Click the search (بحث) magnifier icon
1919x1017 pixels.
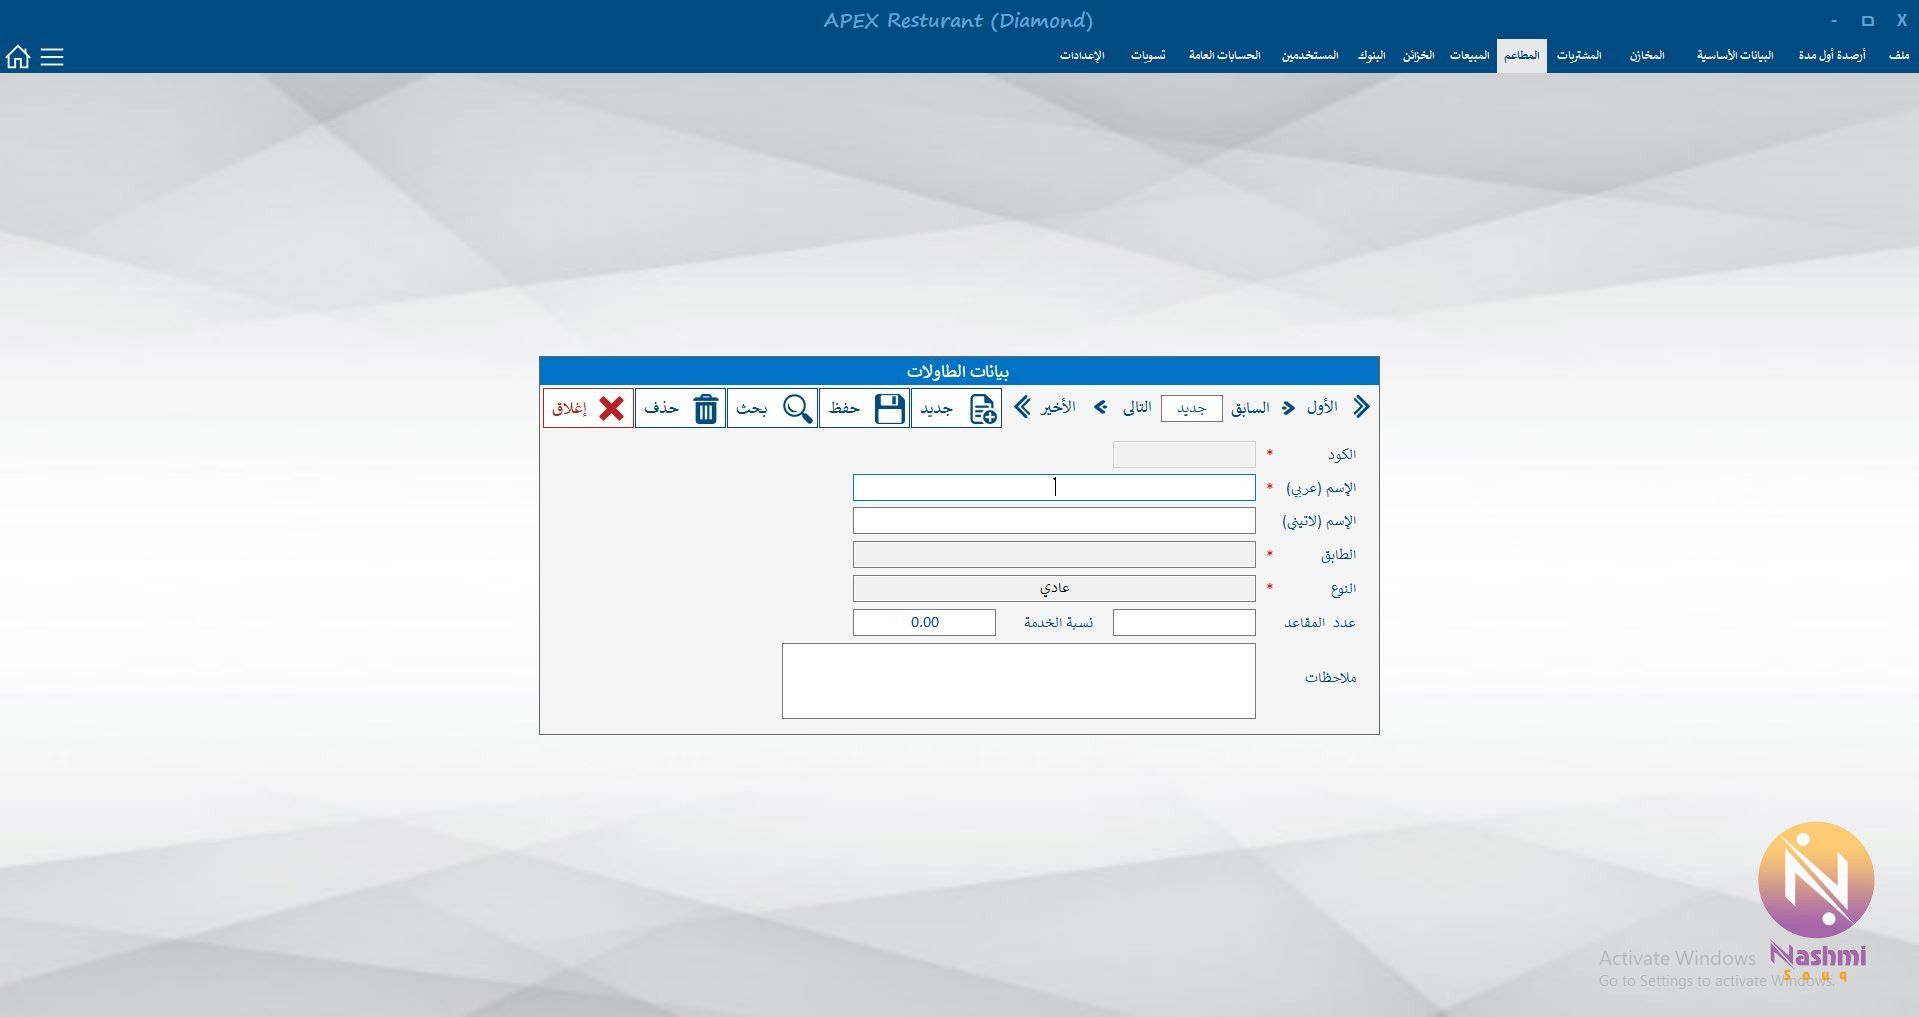(x=797, y=408)
